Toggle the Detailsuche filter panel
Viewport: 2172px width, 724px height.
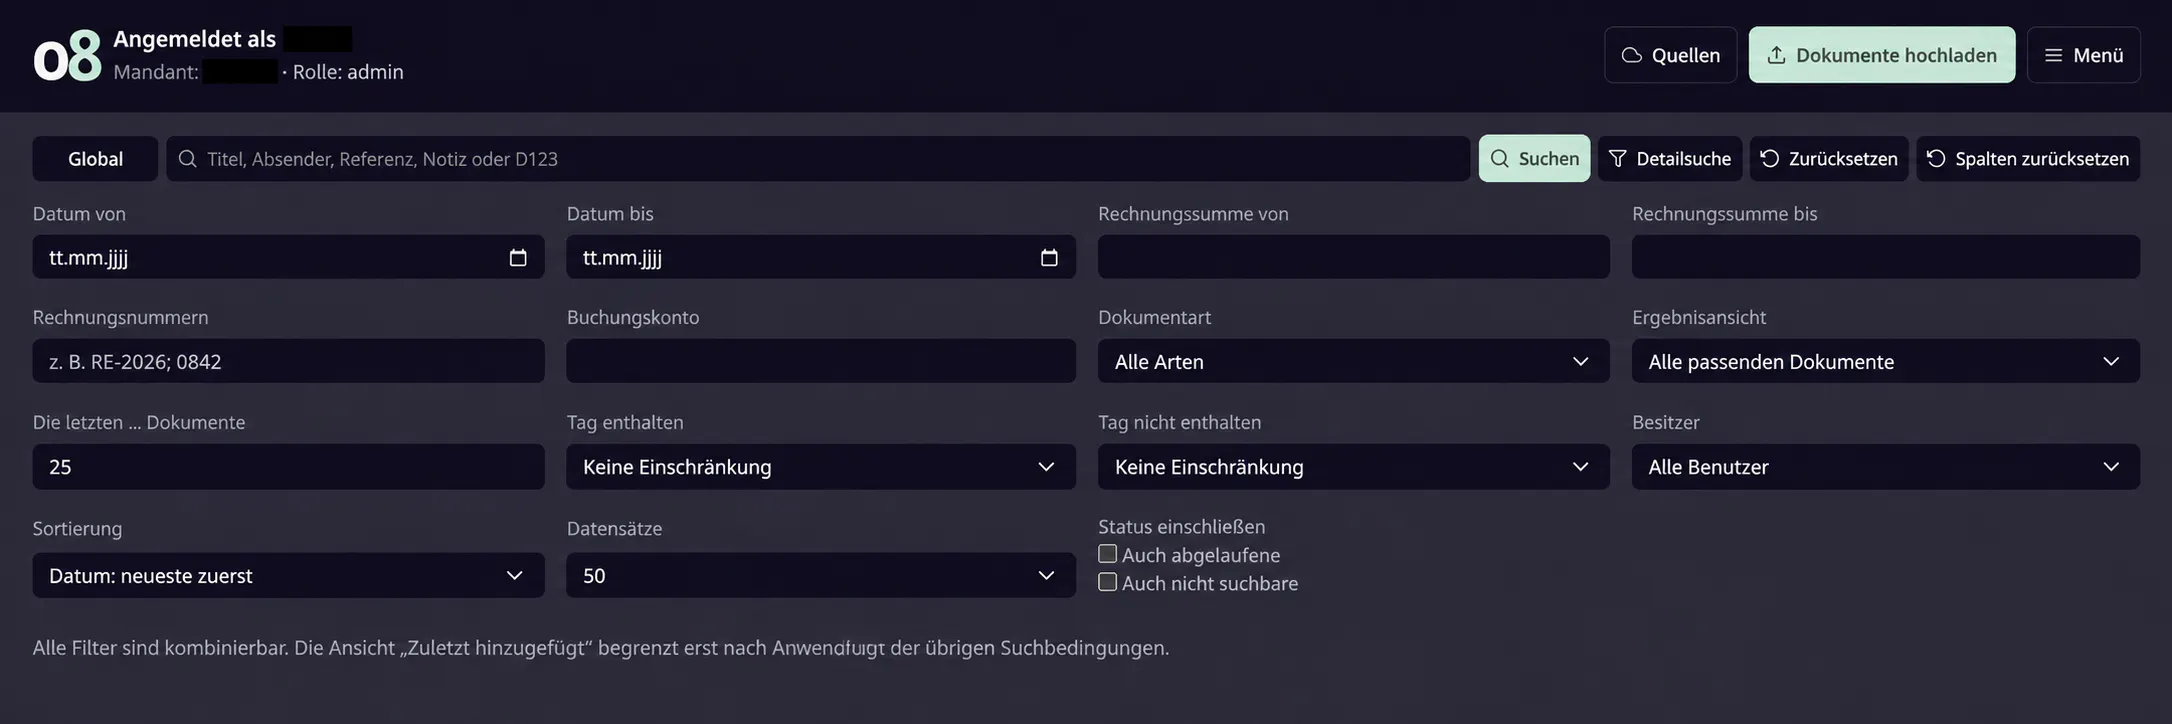(1670, 159)
